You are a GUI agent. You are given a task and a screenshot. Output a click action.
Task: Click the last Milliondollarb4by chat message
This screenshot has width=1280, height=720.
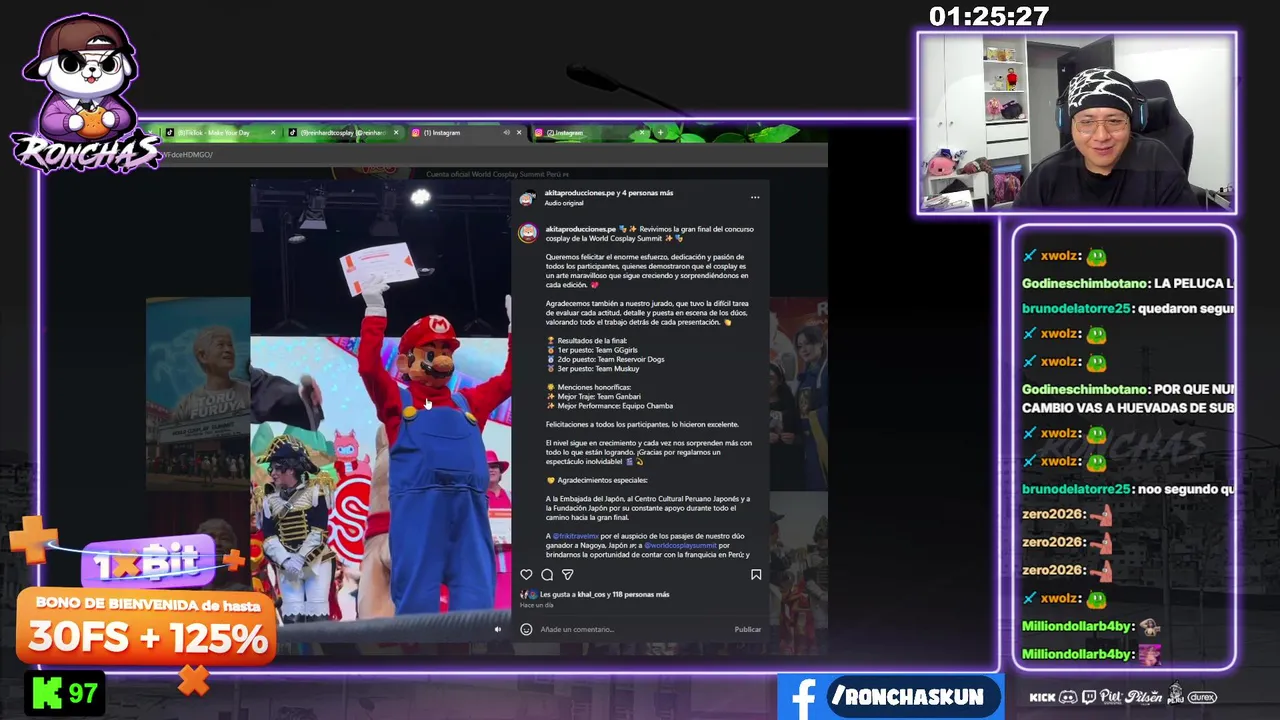(1092, 654)
